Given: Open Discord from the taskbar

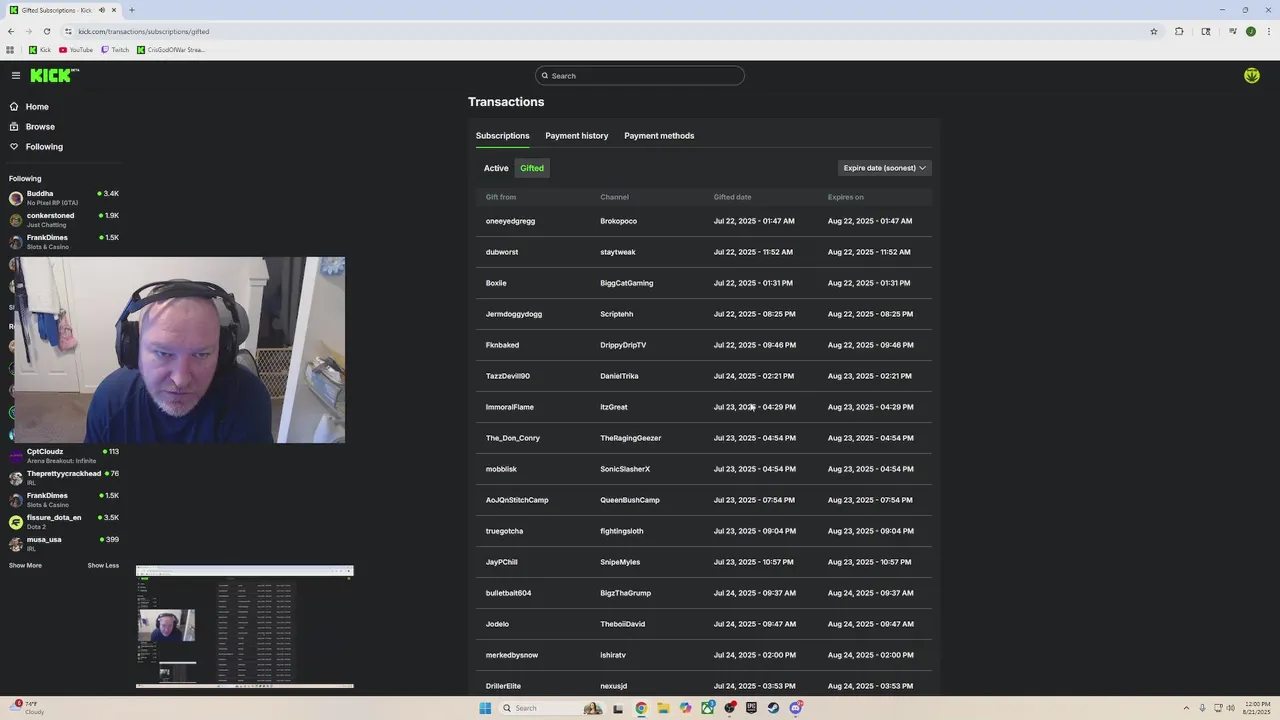Looking at the screenshot, I should tap(795, 708).
